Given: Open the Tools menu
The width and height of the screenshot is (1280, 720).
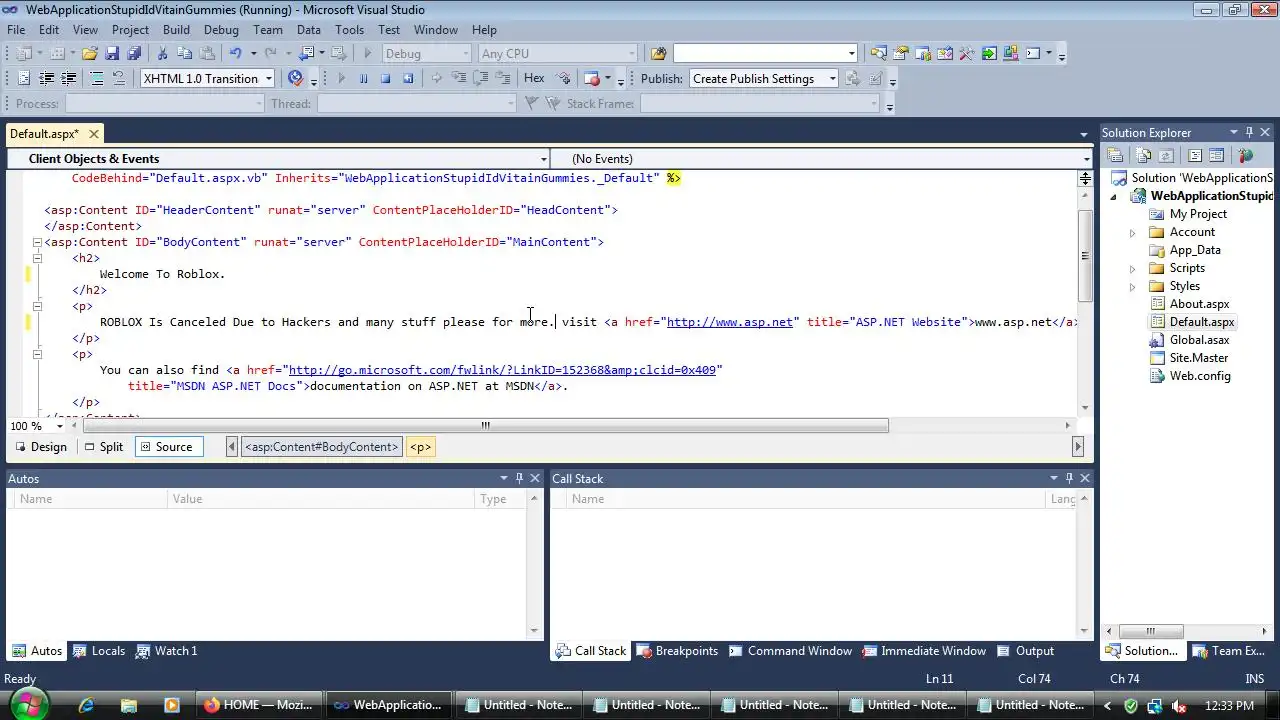Looking at the screenshot, I should tap(349, 29).
